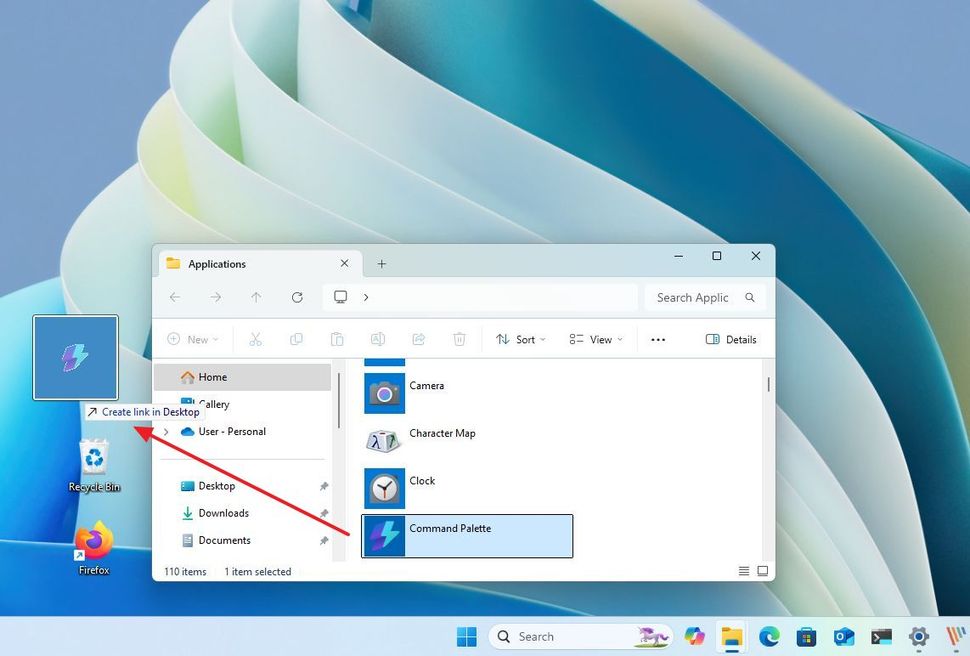Image resolution: width=970 pixels, height=656 pixels.
Task: Select Home in the navigation sidebar
Action: click(x=212, y=377)
